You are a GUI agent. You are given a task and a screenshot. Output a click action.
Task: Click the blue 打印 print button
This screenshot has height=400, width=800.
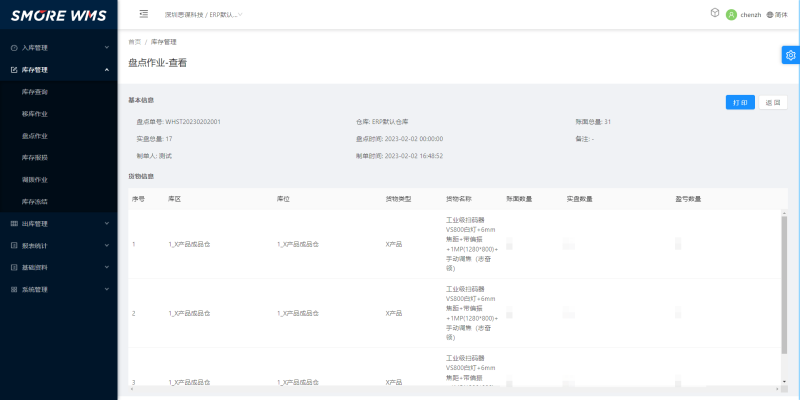point(739,102)
